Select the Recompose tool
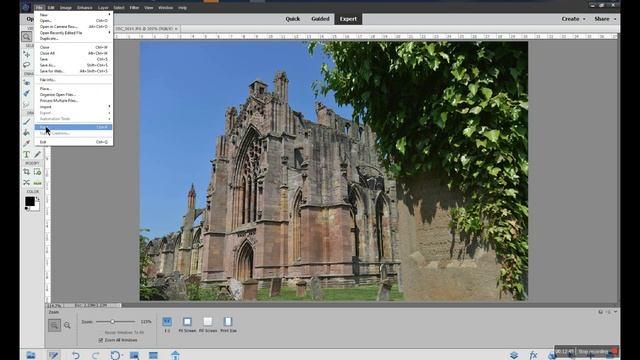Image resolution: width=640 pixels, height=360 pixels. pyautogui.click(x=38, y=172)
